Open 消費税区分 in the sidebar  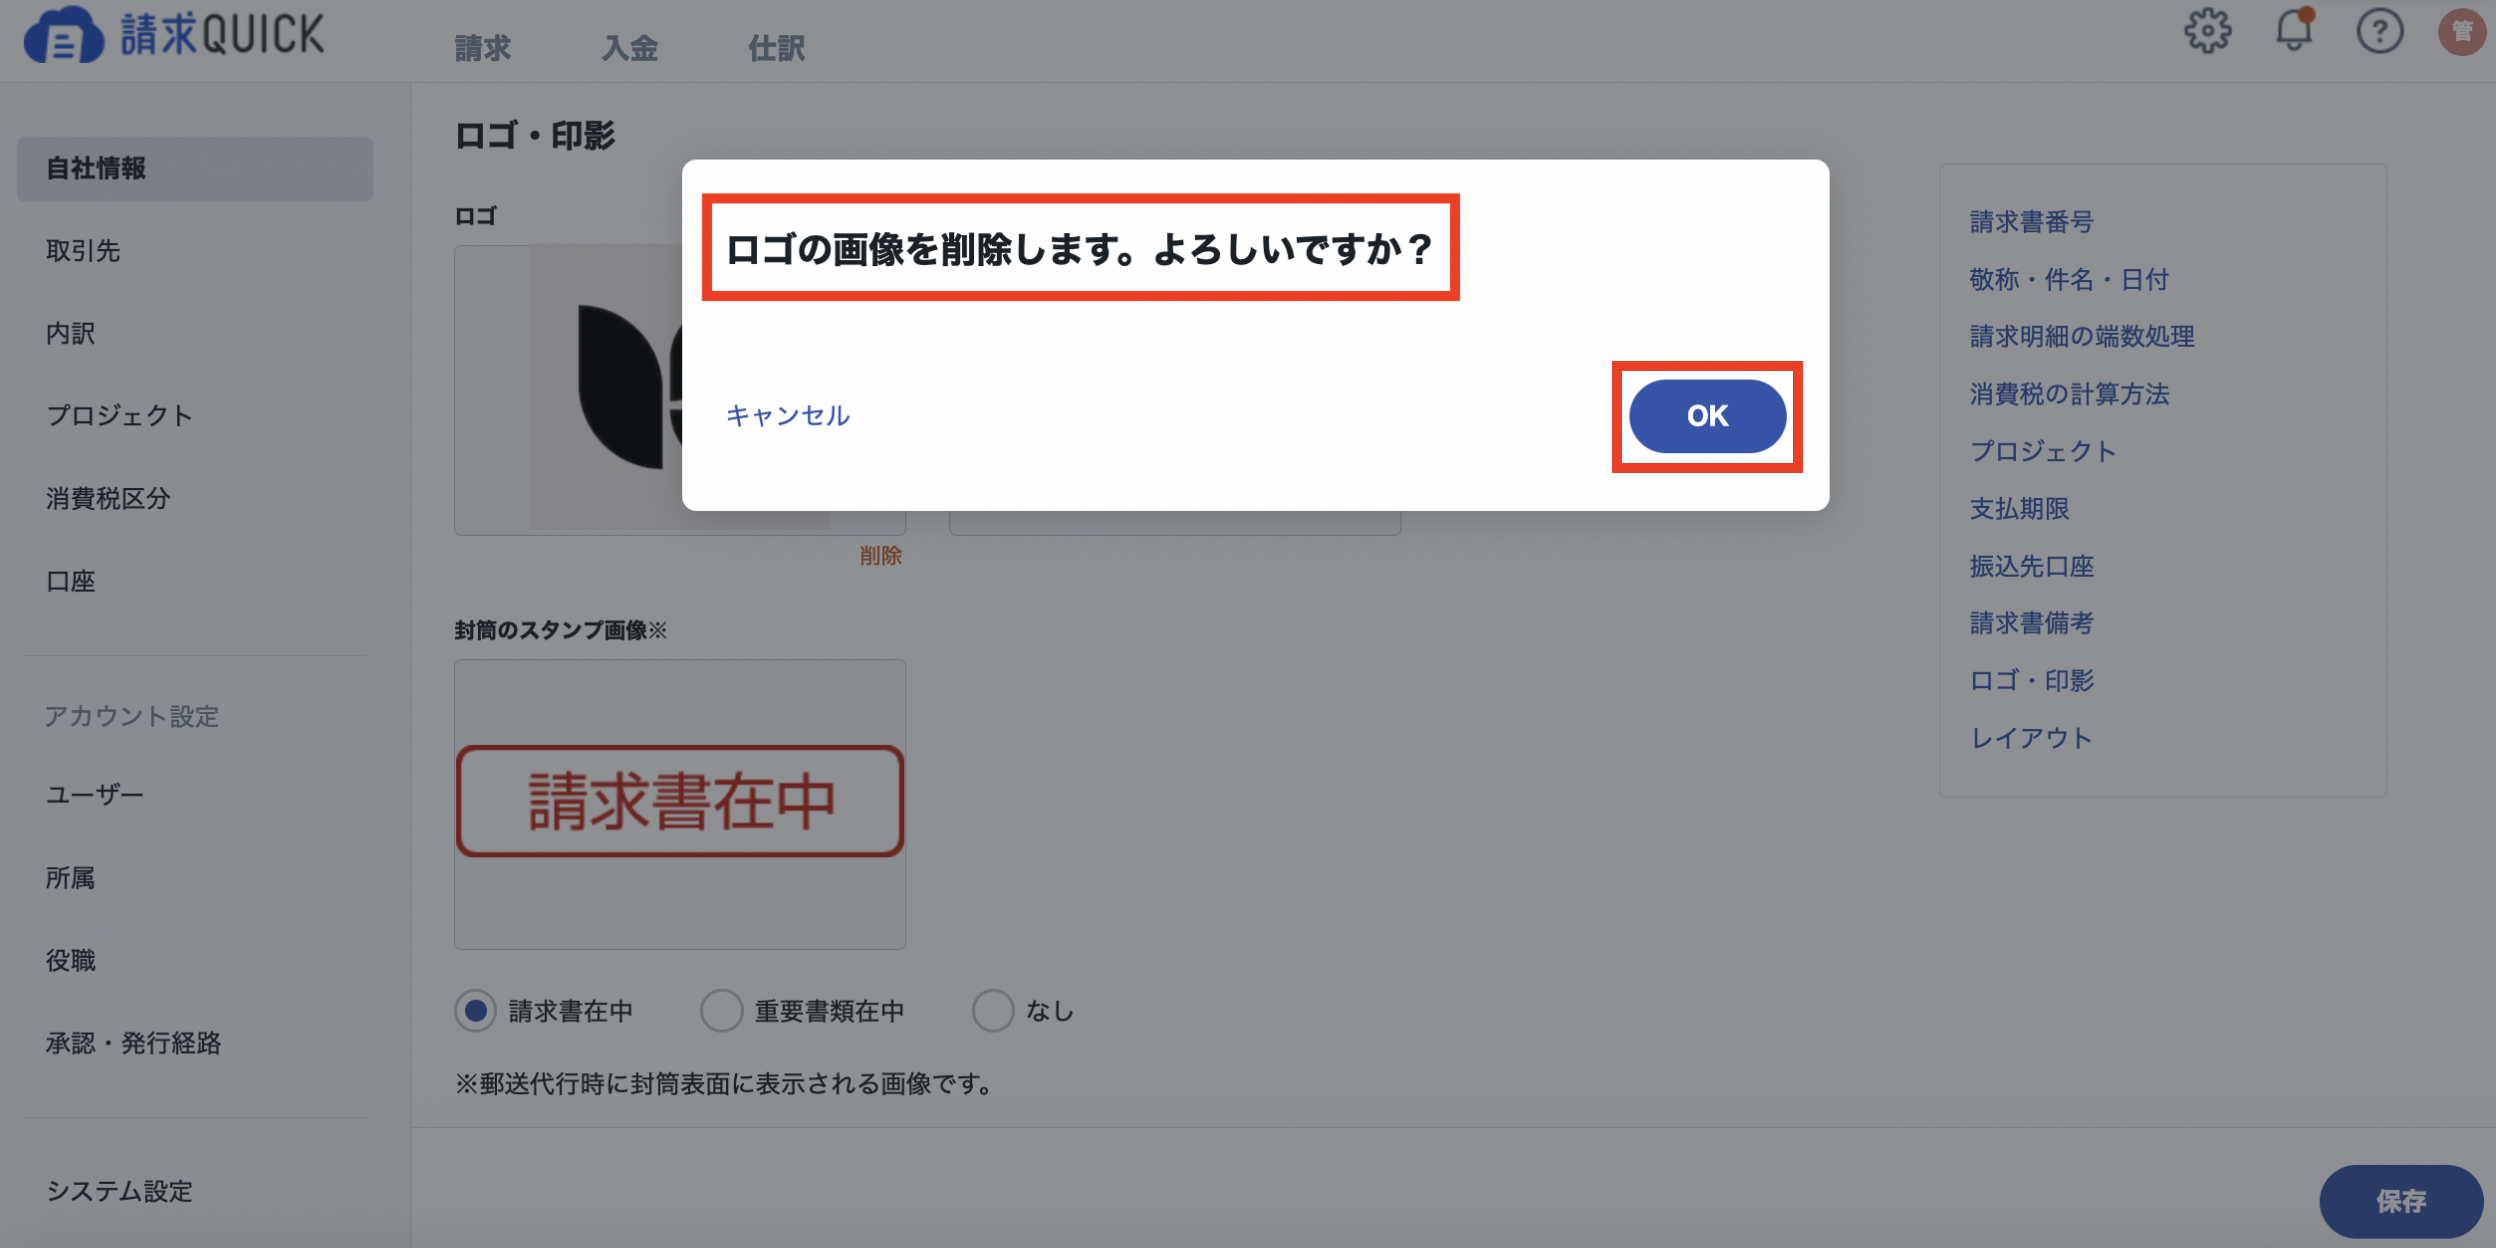click(108, 499)
